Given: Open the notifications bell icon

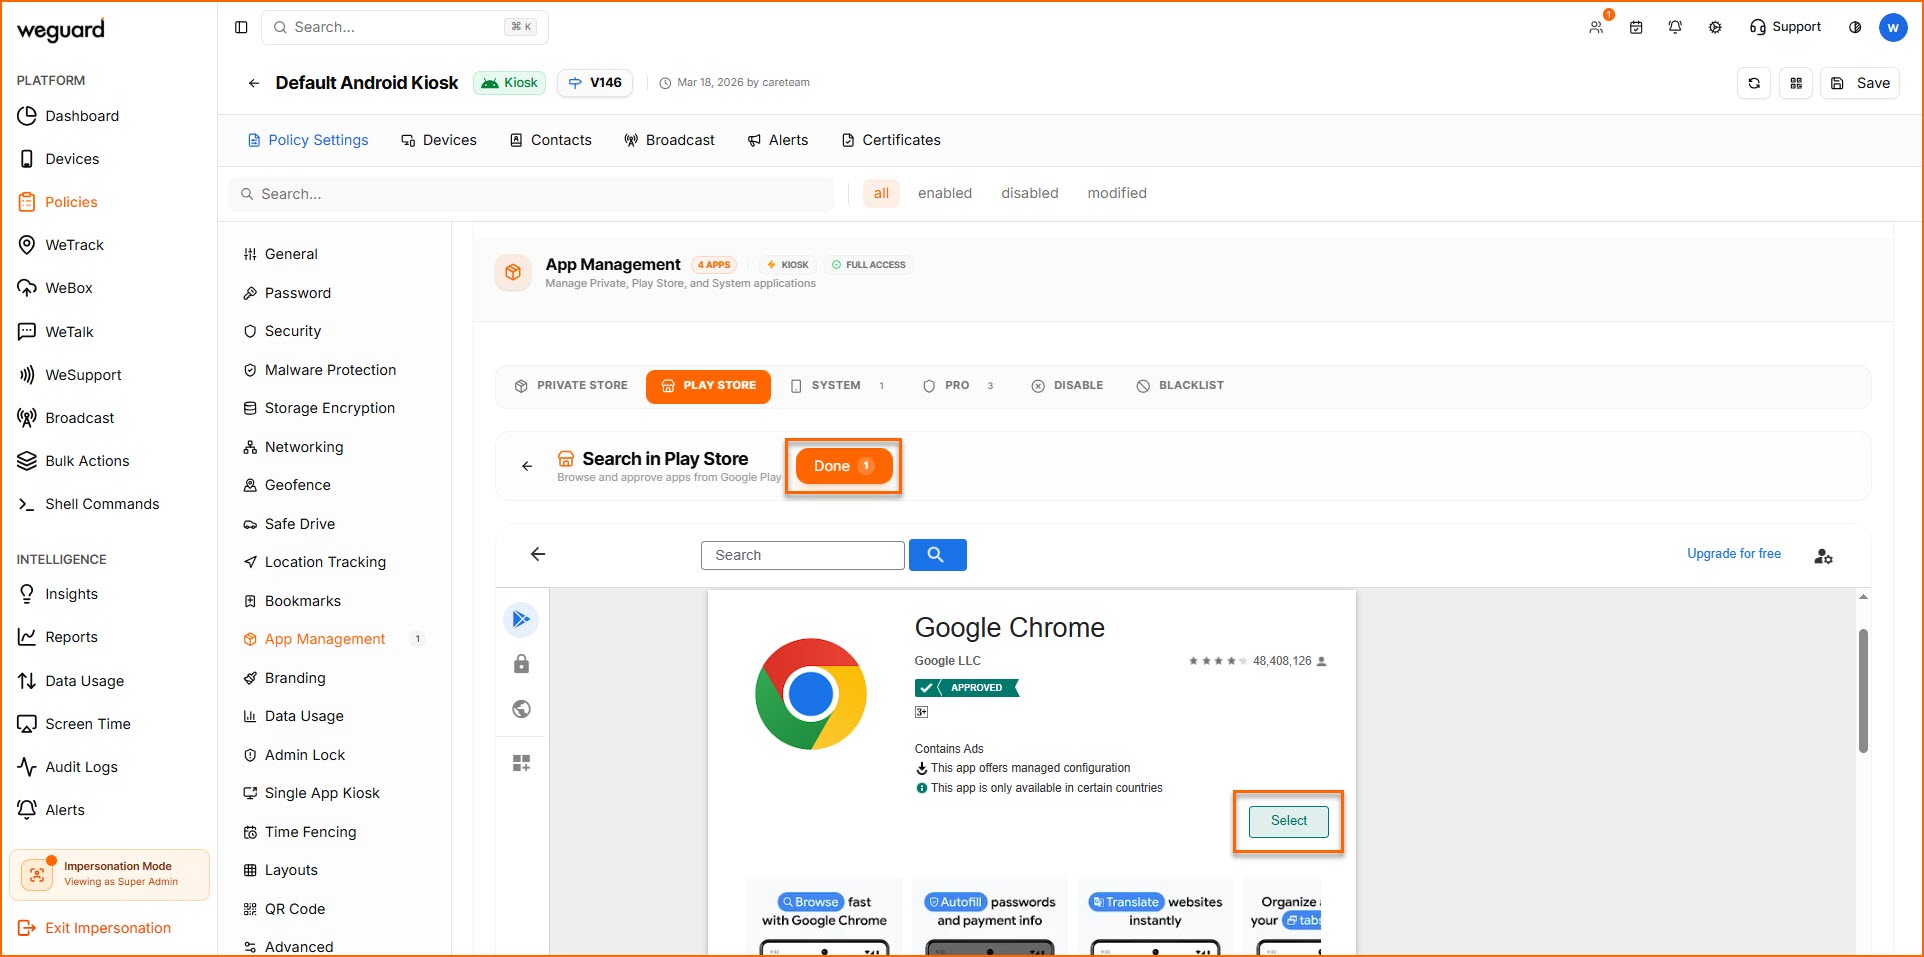Looking at the screenshot, I should point(1675,27).
